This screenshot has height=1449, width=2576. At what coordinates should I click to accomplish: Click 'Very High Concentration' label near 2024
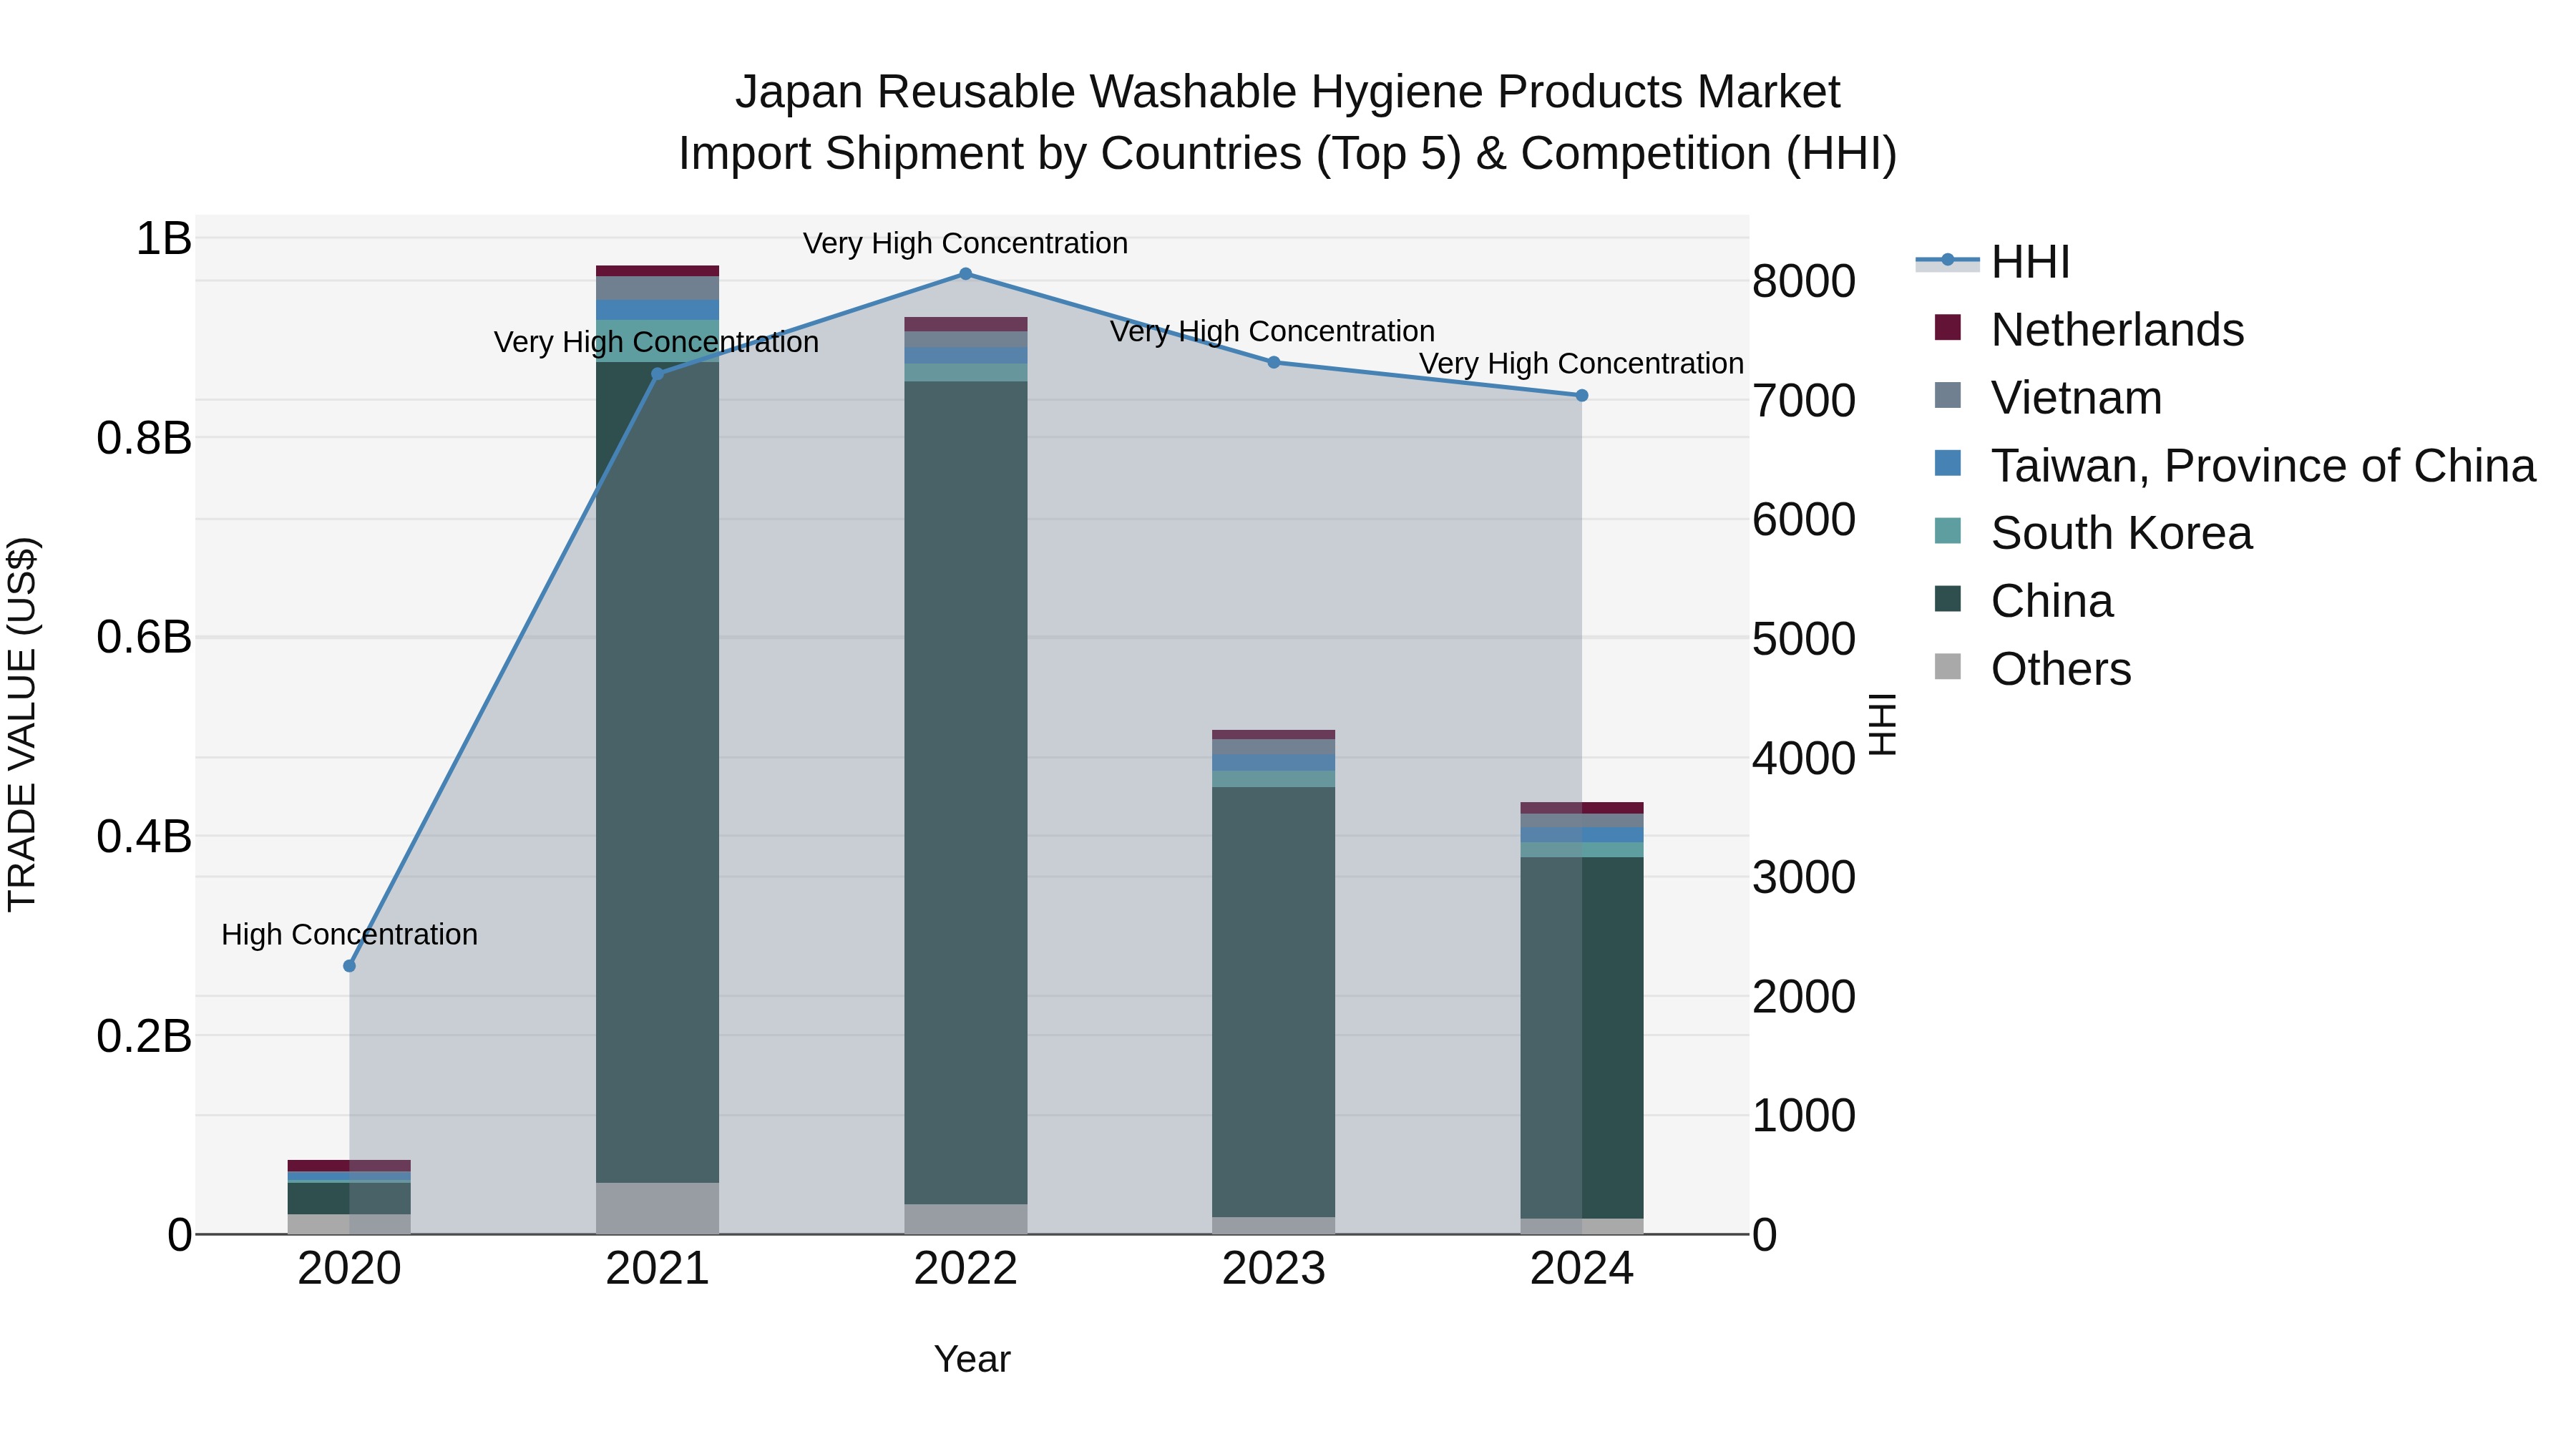click(x=1581, y=363)
